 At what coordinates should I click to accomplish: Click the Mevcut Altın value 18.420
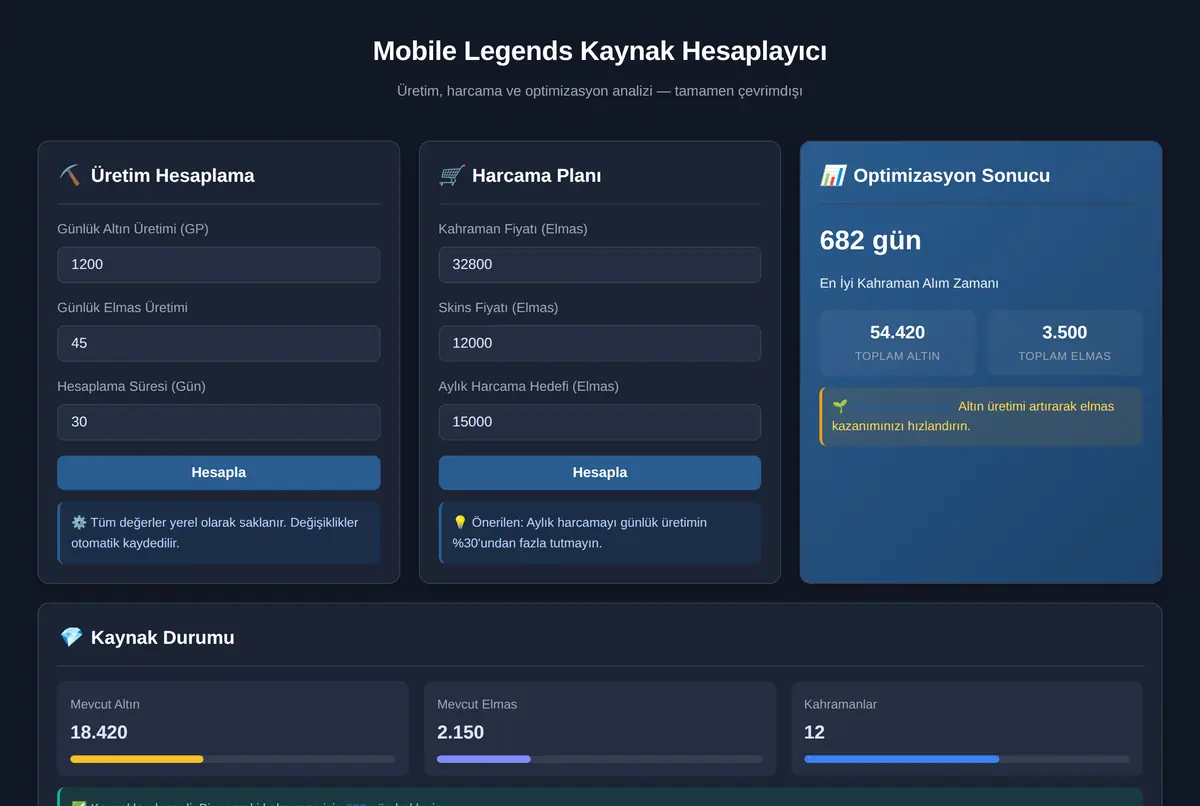pyautogui.click(x=99, y=732)
